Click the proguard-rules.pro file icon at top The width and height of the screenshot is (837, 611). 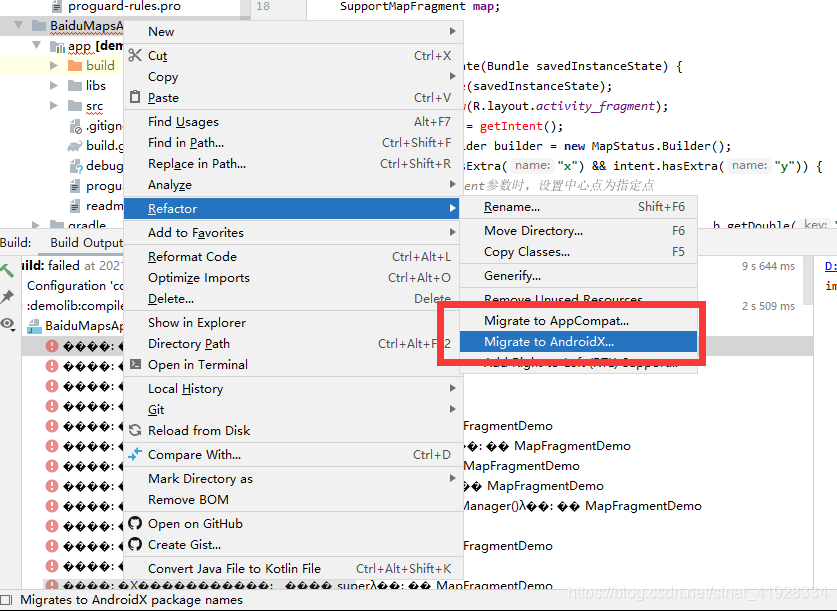pyautogui.click(x=57, y=6)
